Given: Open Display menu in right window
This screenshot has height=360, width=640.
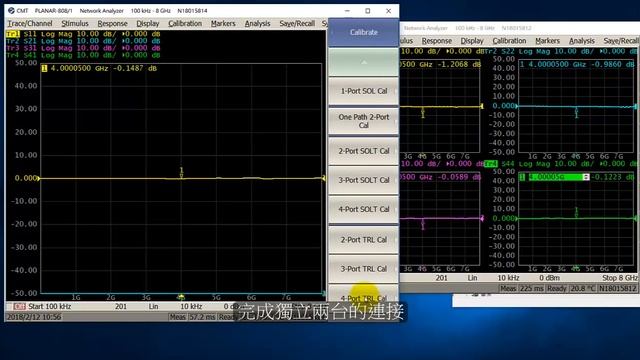Looking at the screenshot, I should tap(472, 41).
